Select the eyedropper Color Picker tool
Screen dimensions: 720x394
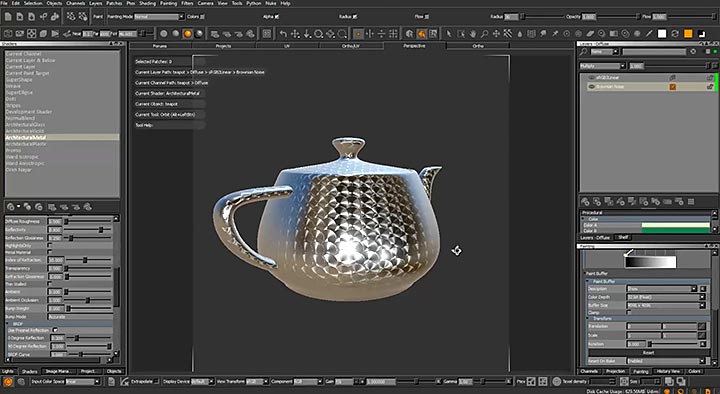pos(649,34)
